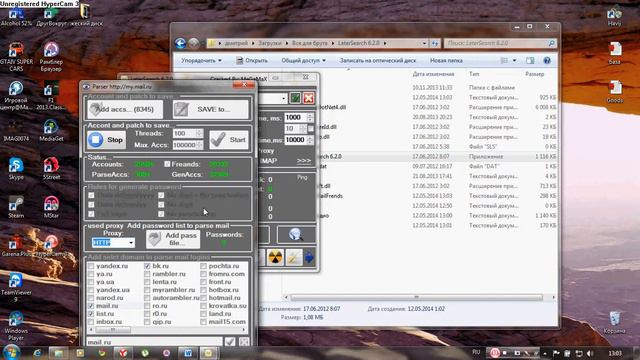Click the magic wand icon in LaterSearch
Screen dimensions: 640x360
[x=293, y=258]
